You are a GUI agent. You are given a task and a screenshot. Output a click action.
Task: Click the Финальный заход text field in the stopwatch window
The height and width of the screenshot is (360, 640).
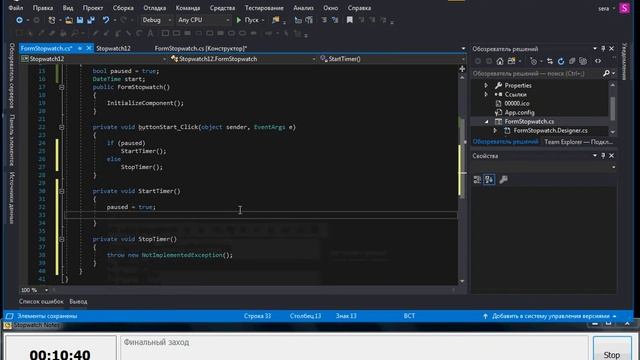[354, 348]
